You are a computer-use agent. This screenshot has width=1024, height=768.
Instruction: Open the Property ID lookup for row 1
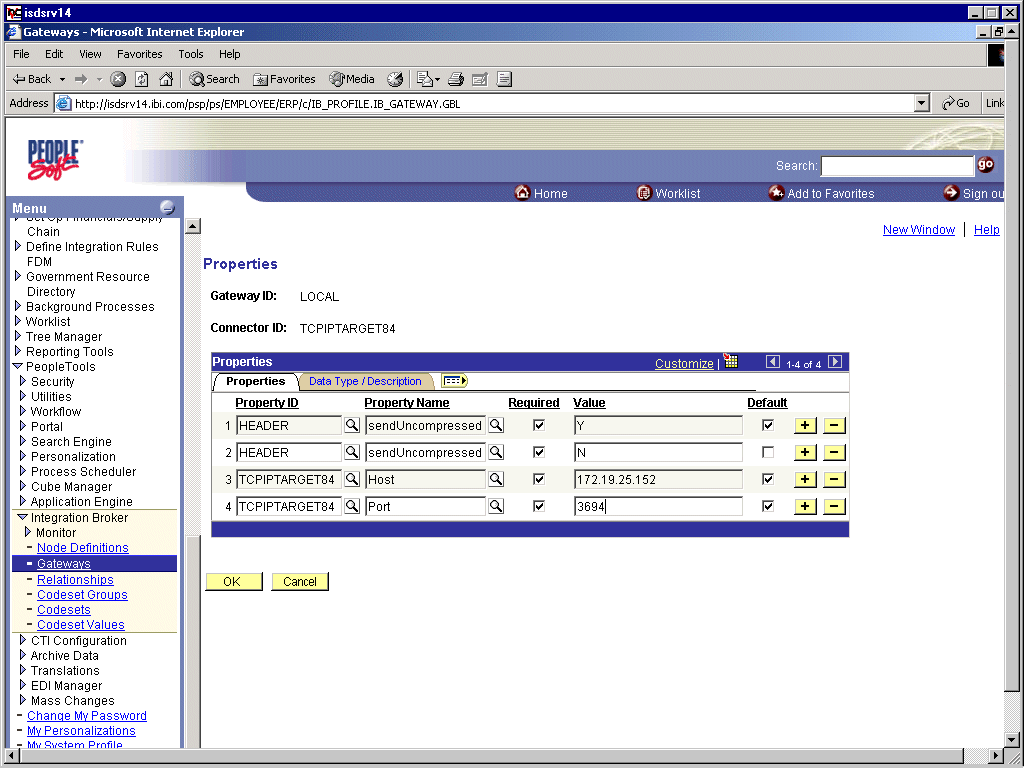click(x=351, y=425)
